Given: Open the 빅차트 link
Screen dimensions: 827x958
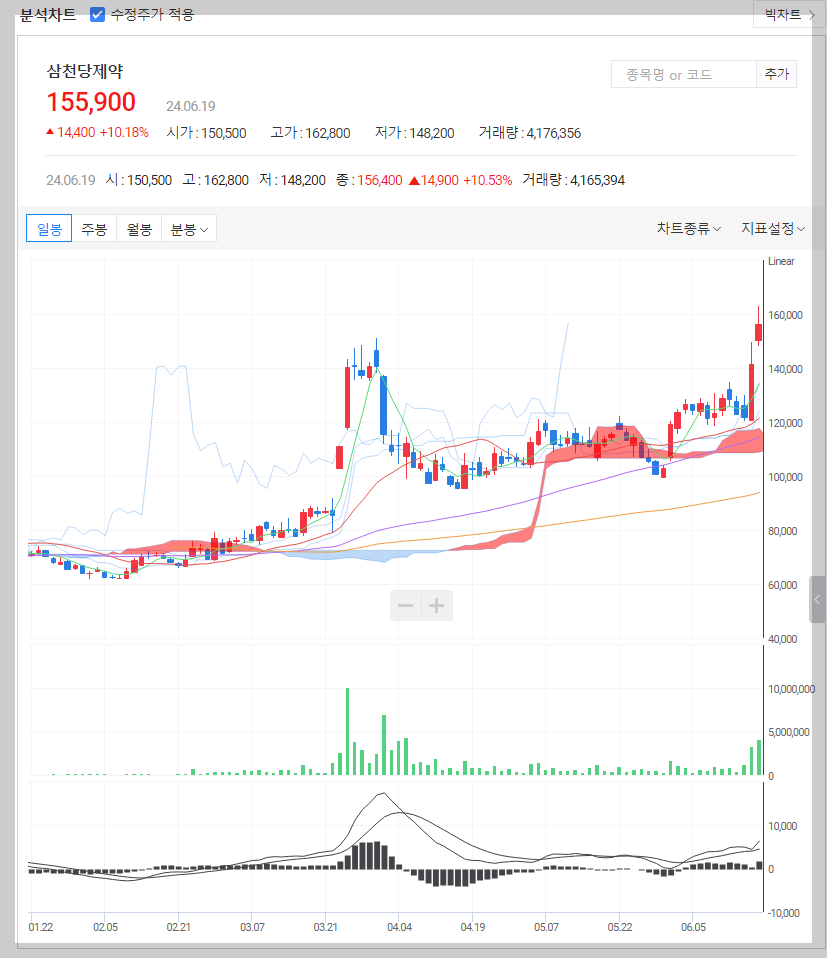Looking at the screenshot, I should coord(790,14).
